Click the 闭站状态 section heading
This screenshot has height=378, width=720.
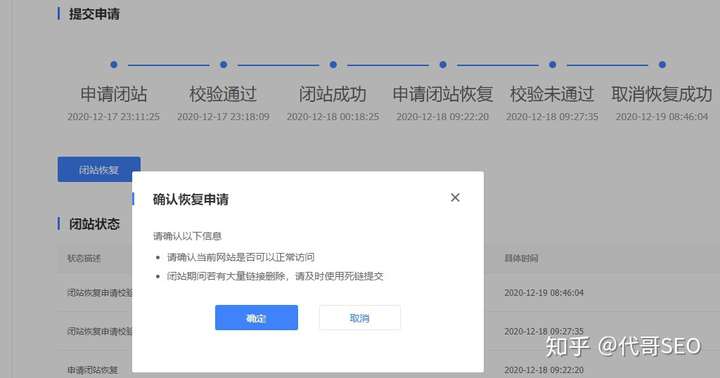click(x=94, y=224)
